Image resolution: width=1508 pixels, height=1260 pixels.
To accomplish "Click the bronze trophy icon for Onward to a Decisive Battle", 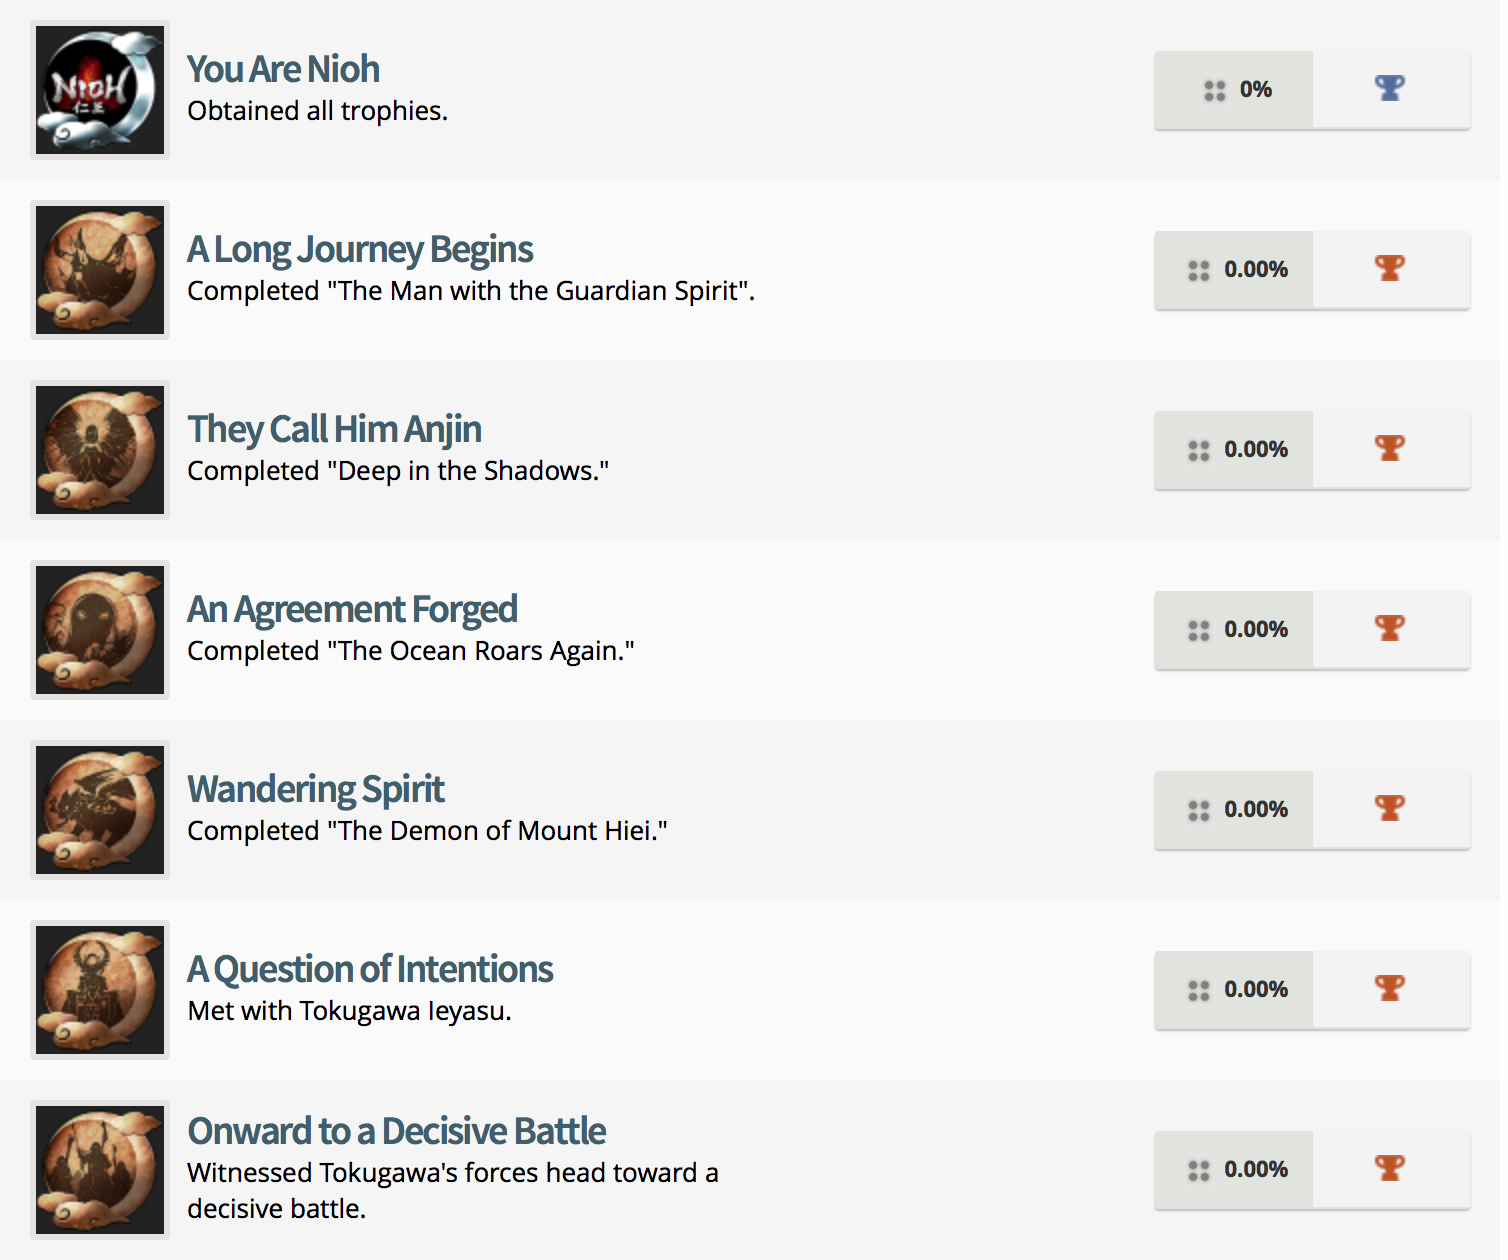I will 1389,1169.
